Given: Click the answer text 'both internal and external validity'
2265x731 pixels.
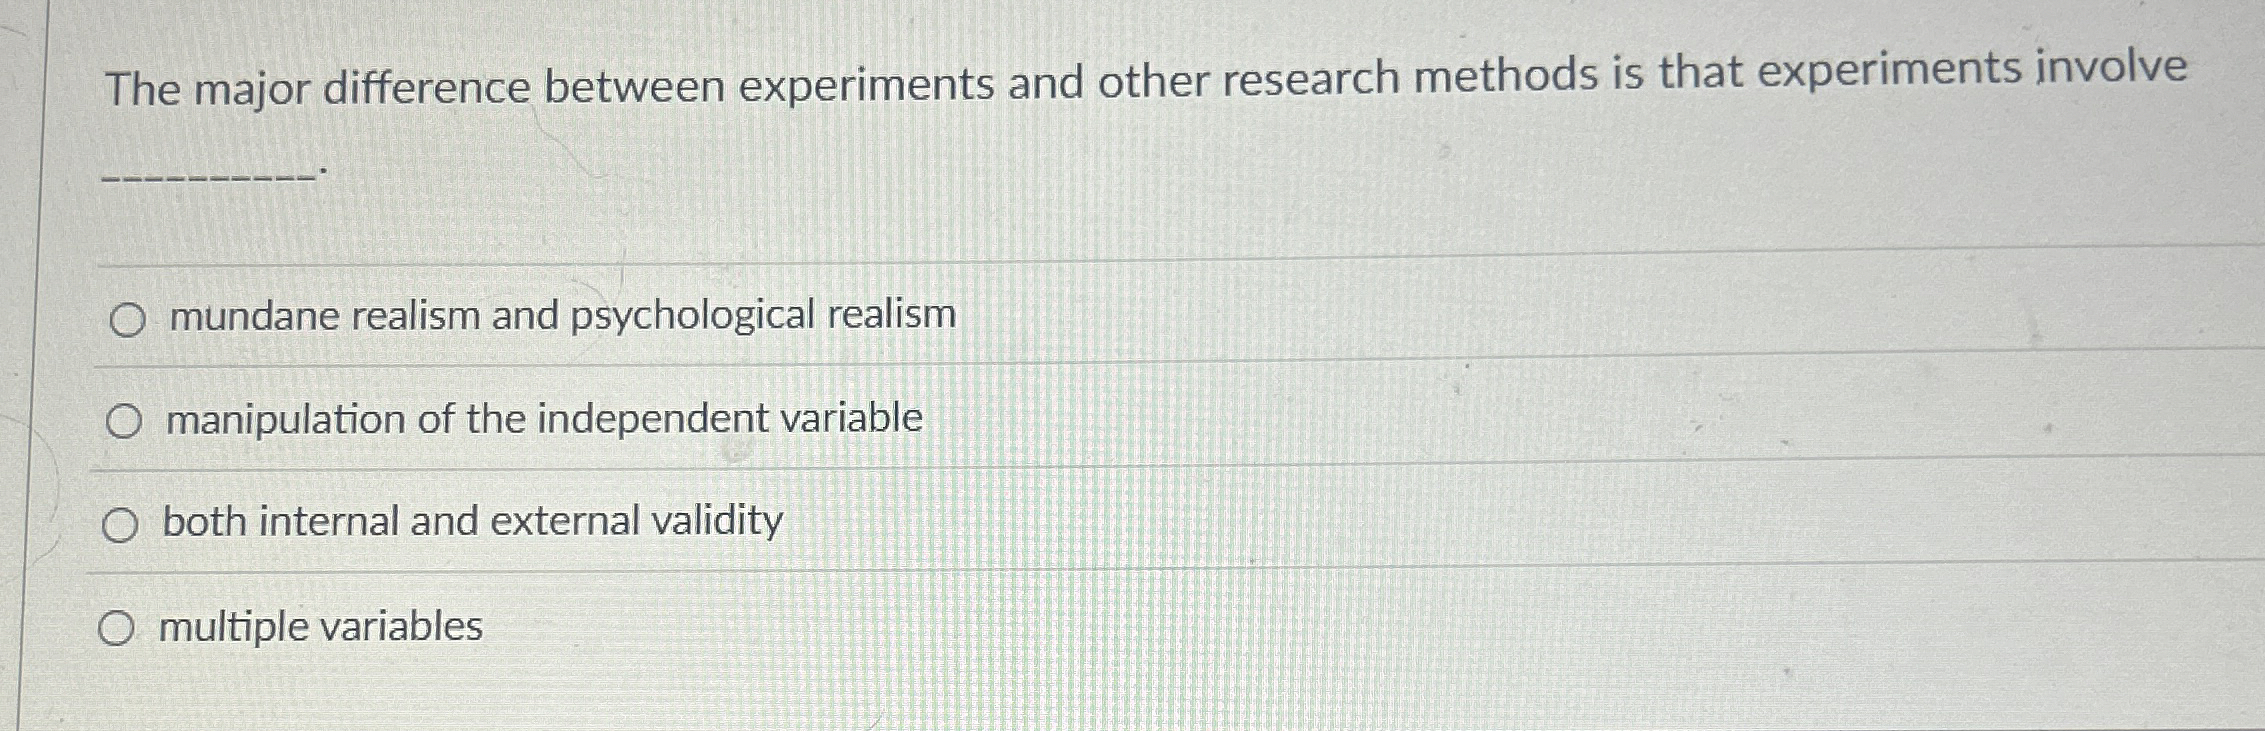Looking at the screenshot, I should (x=472, y=519).
